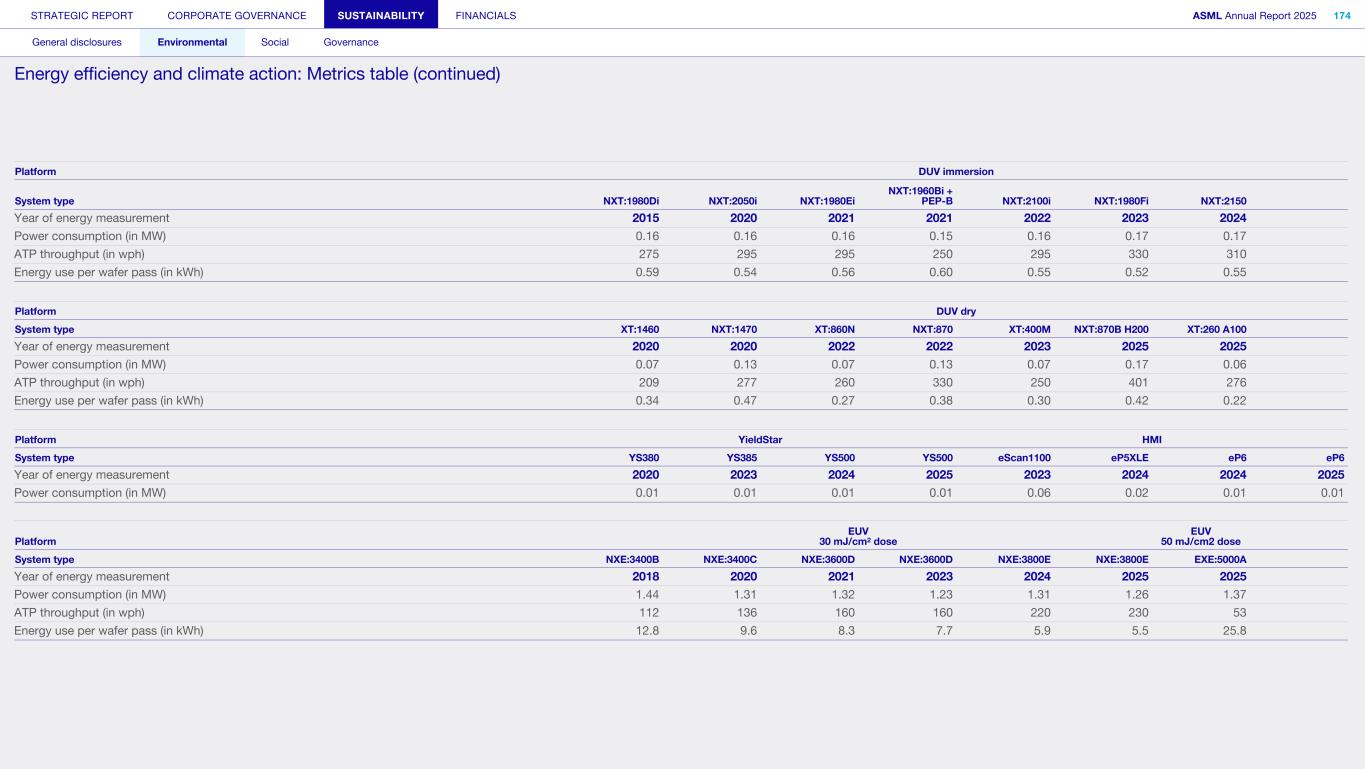The width and height of the screenshot is (1365, 769).
Task: Go to the Financials tab
Action: [x=485, y=15]
